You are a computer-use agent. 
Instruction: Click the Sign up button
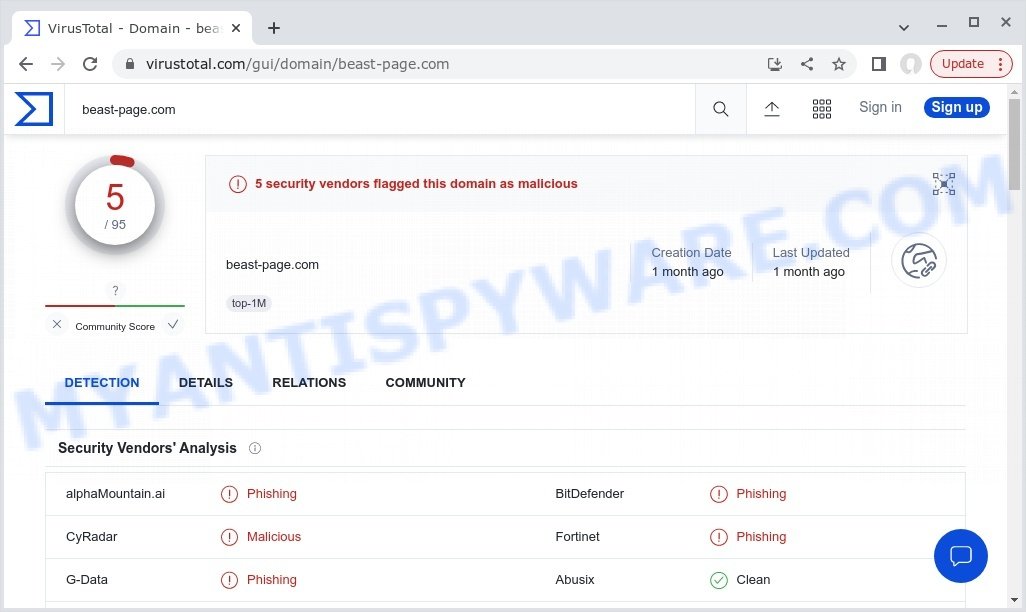pyautogui.click(x=957, y=107)
